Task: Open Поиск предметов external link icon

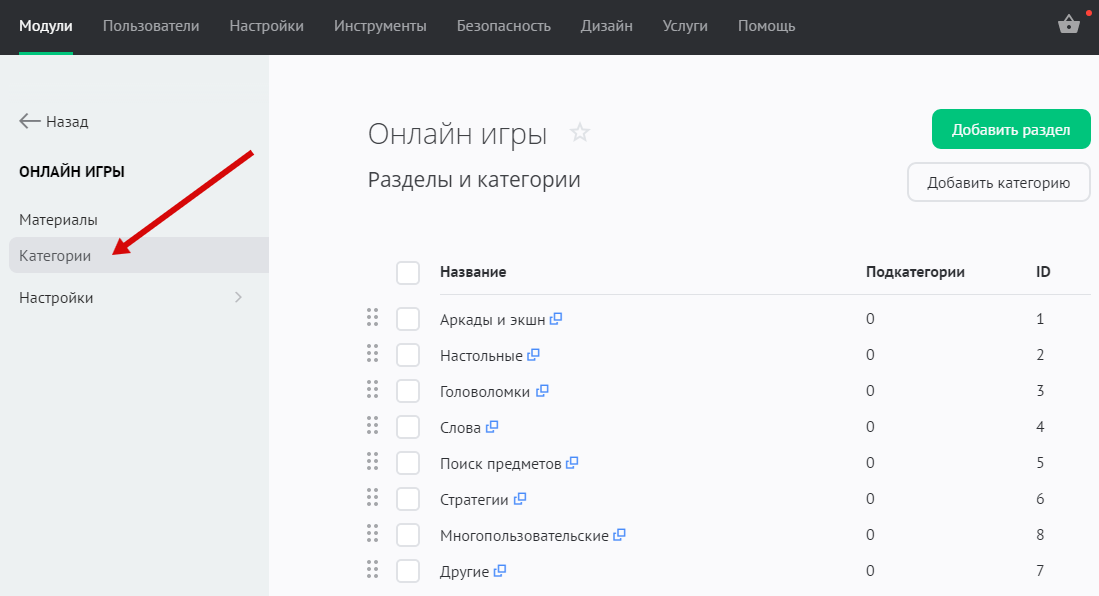Action: tap(572, 463)
